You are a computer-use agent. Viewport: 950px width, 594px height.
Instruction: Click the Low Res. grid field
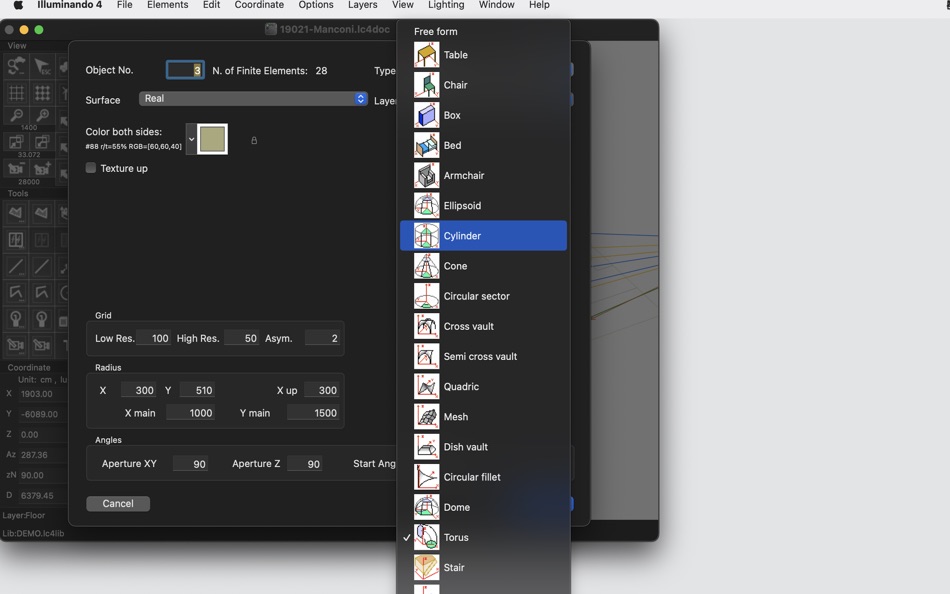153,338
